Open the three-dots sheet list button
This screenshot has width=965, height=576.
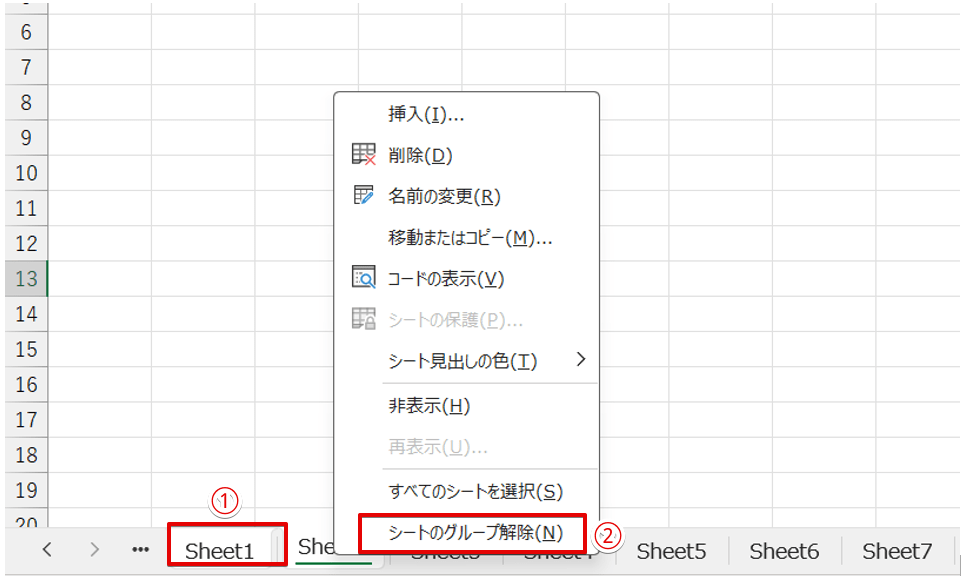[140, 549]
